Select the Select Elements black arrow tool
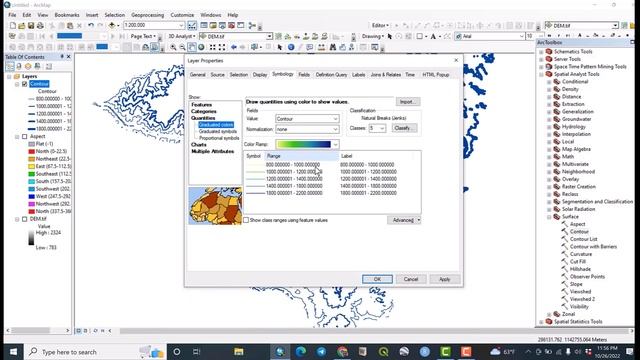 280,47
